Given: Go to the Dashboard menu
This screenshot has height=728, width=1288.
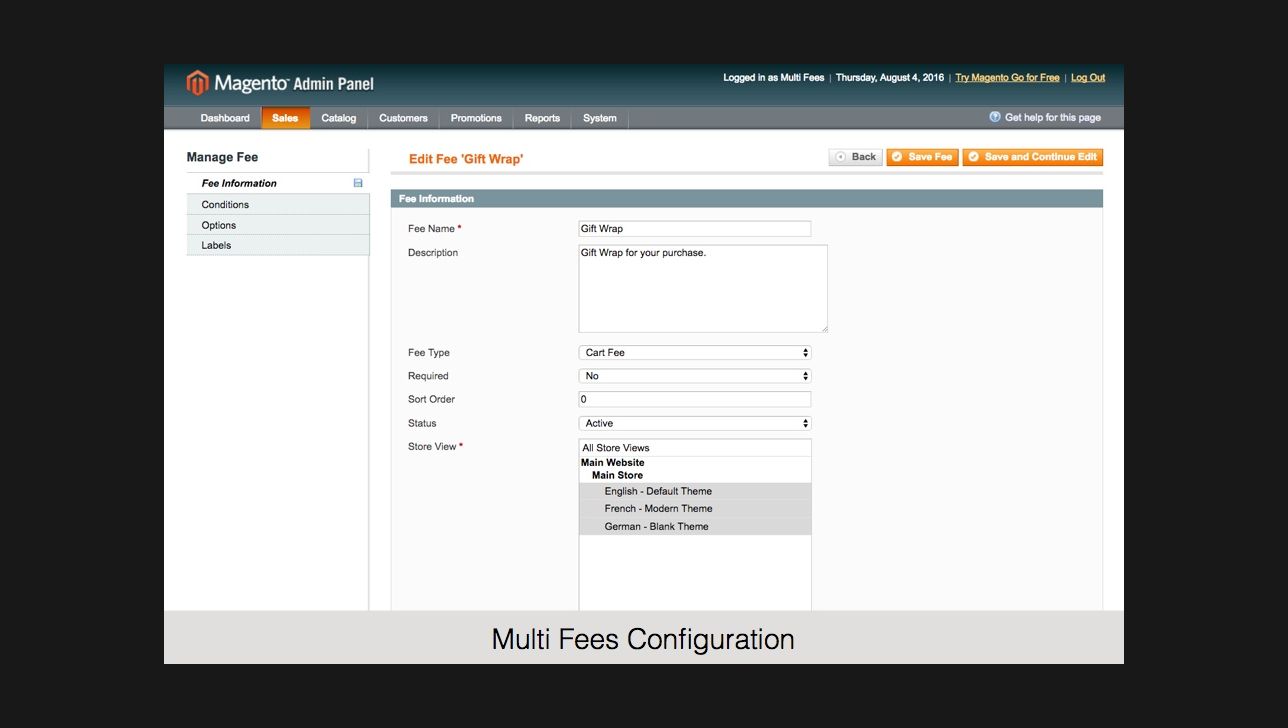Looking at the screenshot, I should click(x=225, y=118).
